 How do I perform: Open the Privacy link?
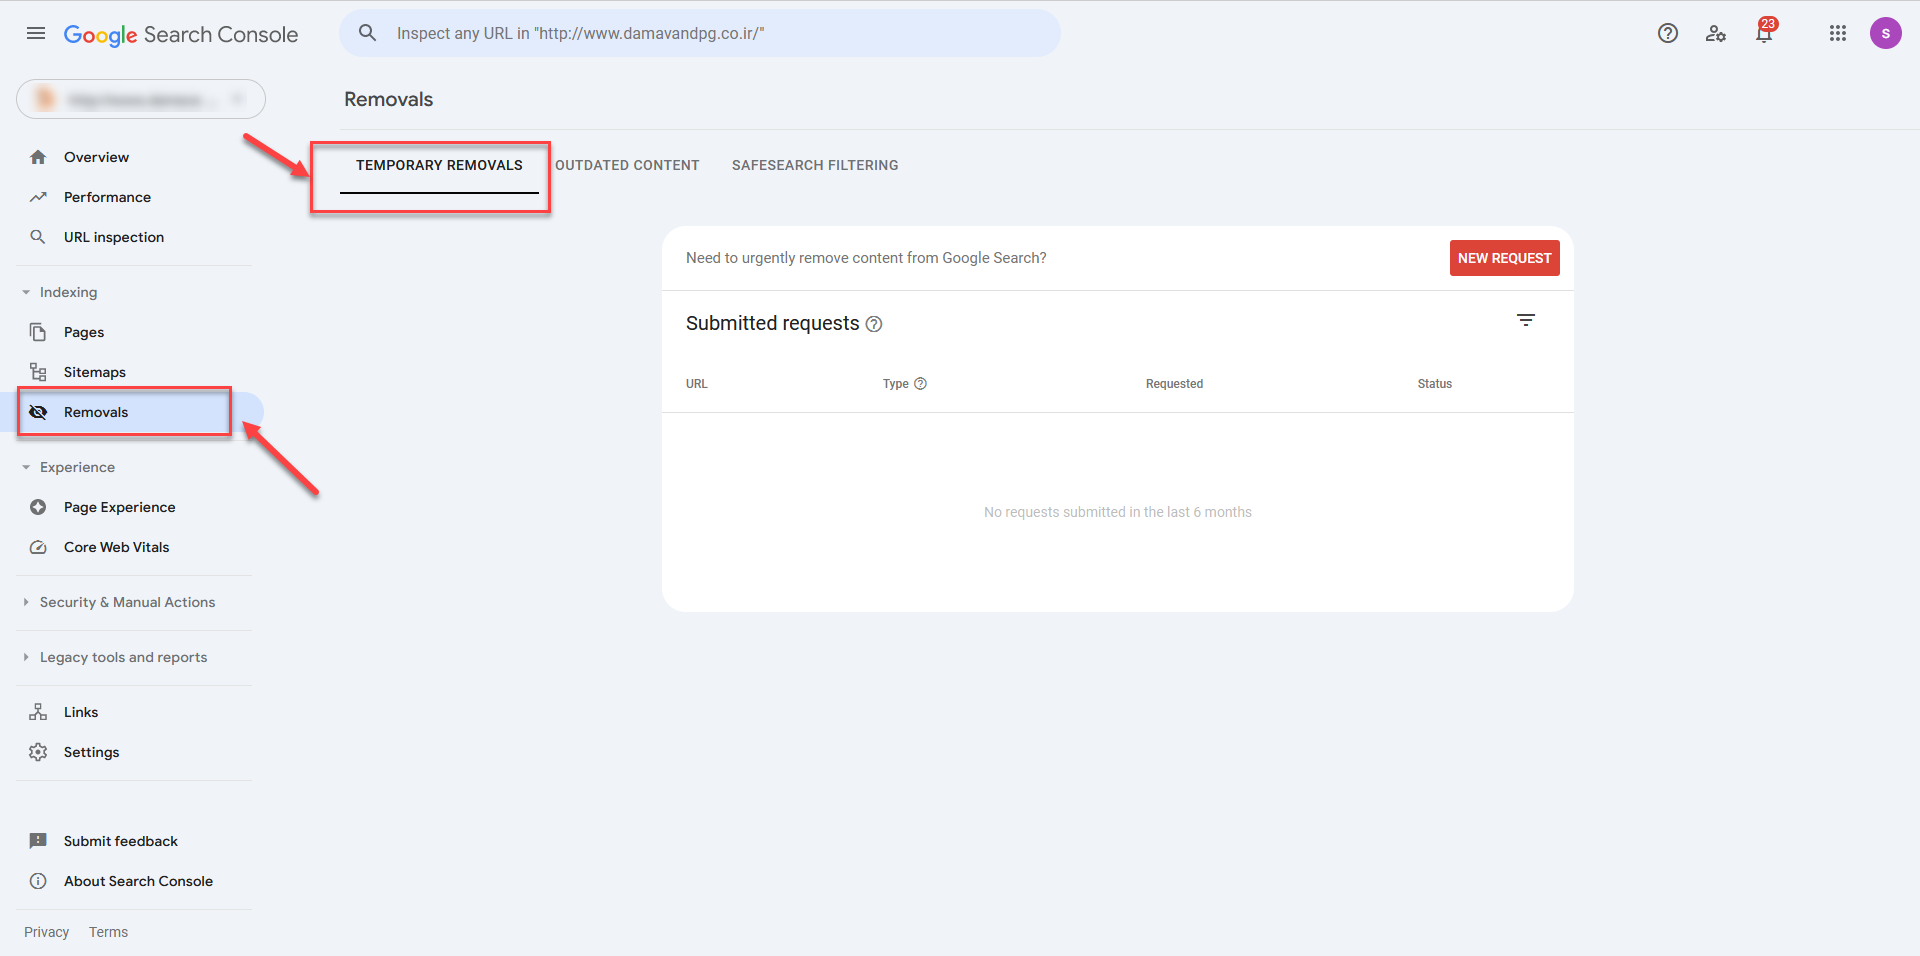[47, 932]
